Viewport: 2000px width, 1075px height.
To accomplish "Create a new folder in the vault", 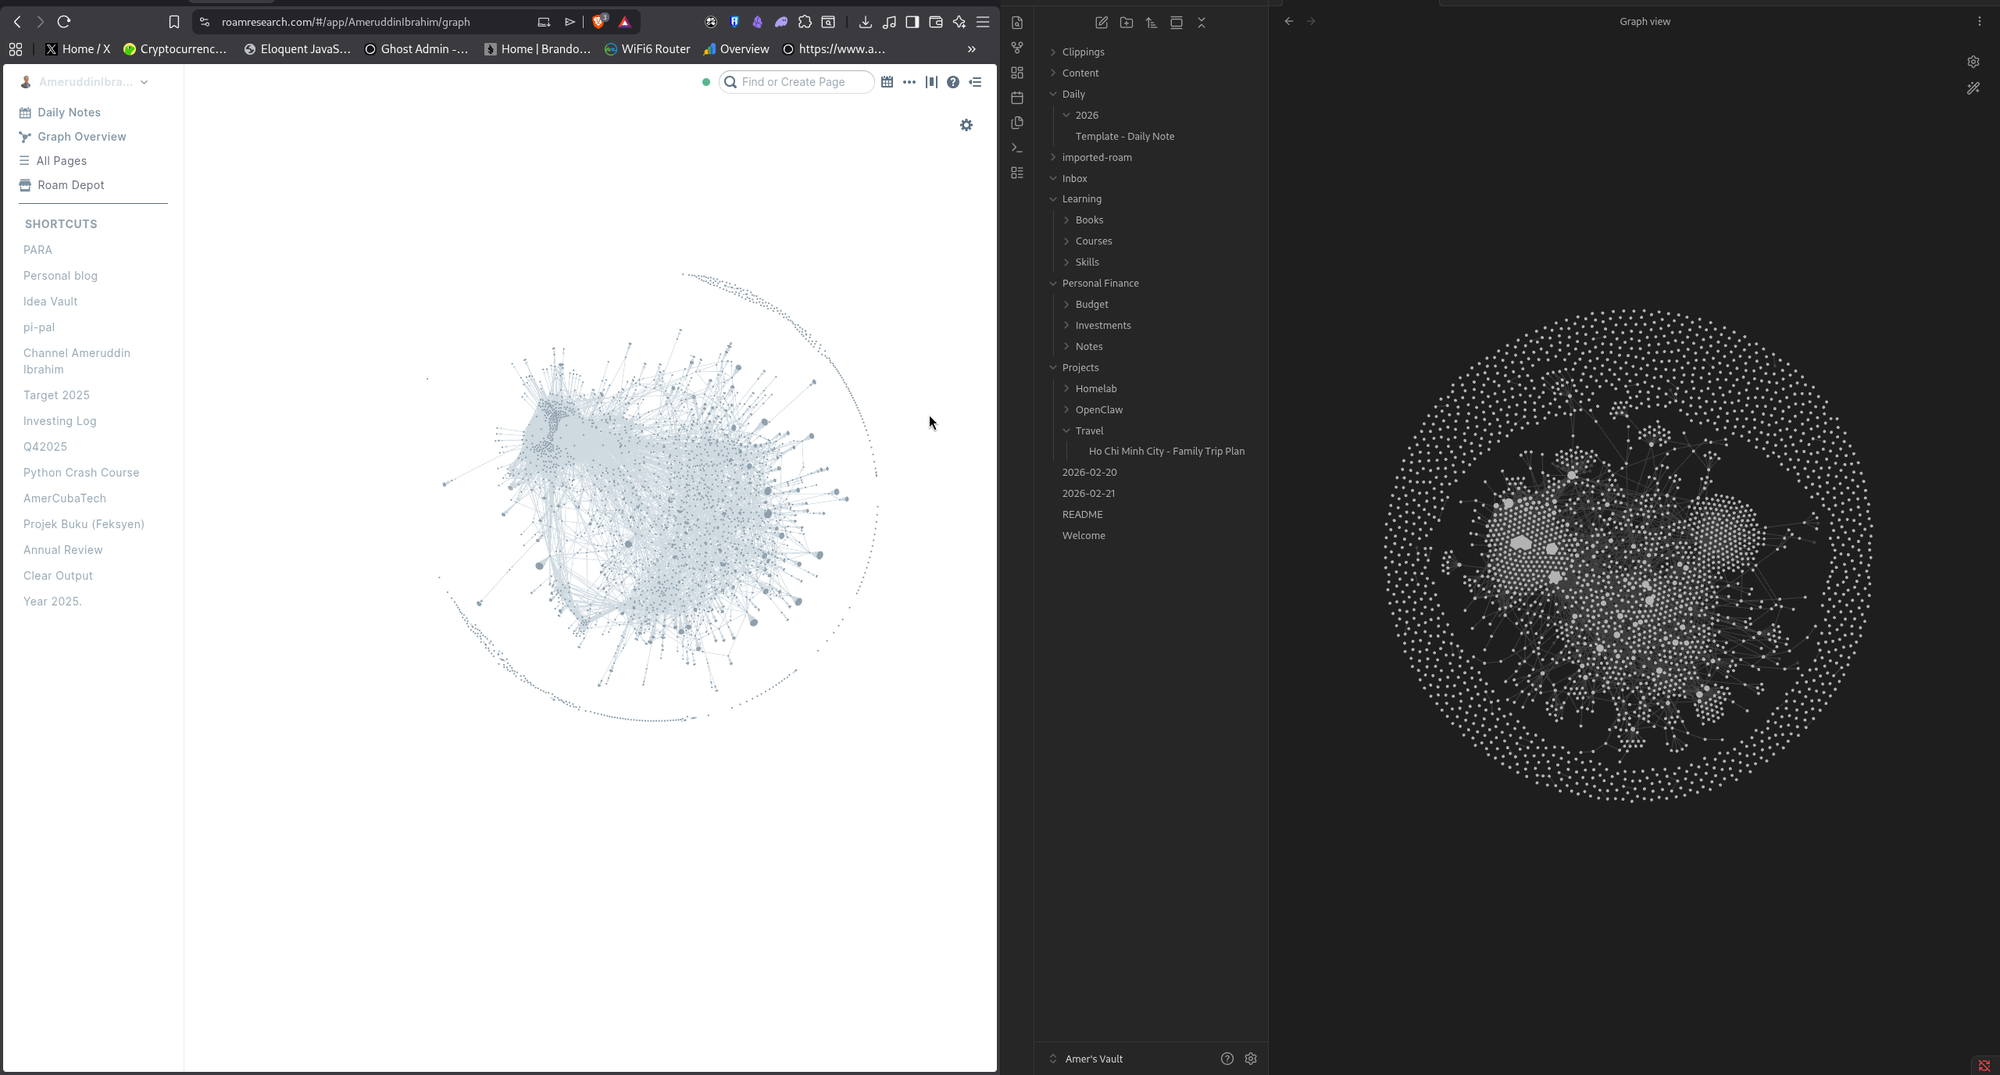I will click(x=1126, y=22).
